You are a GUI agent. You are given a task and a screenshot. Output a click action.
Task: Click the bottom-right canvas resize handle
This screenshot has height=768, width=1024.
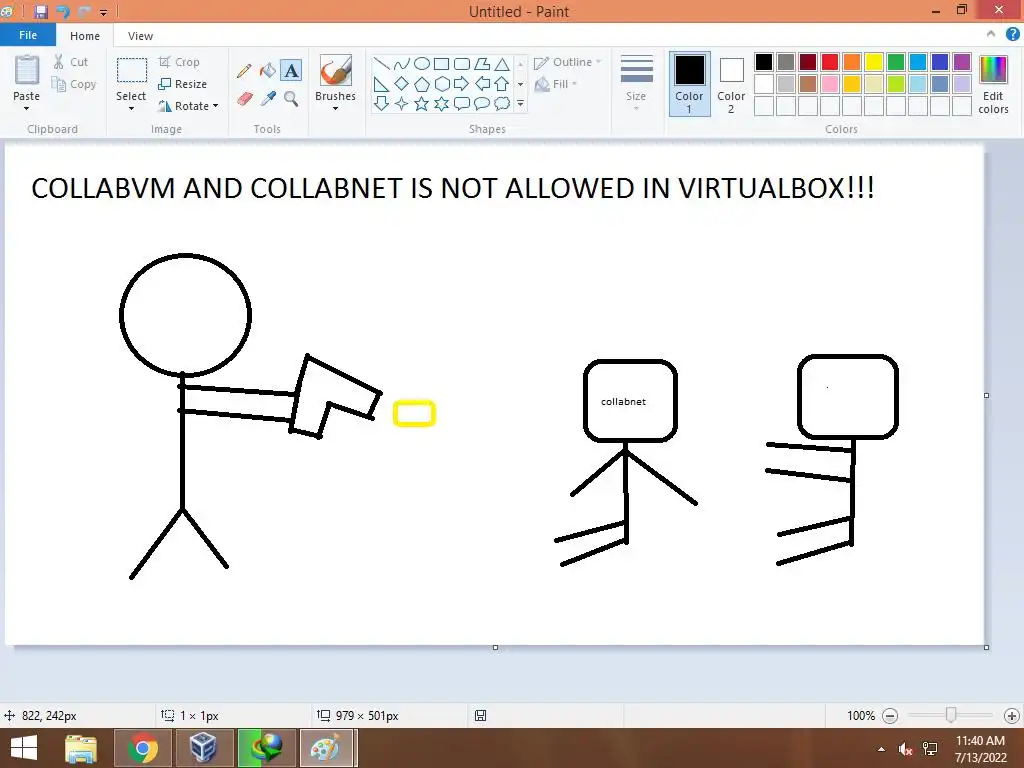[x=986, y=647]
